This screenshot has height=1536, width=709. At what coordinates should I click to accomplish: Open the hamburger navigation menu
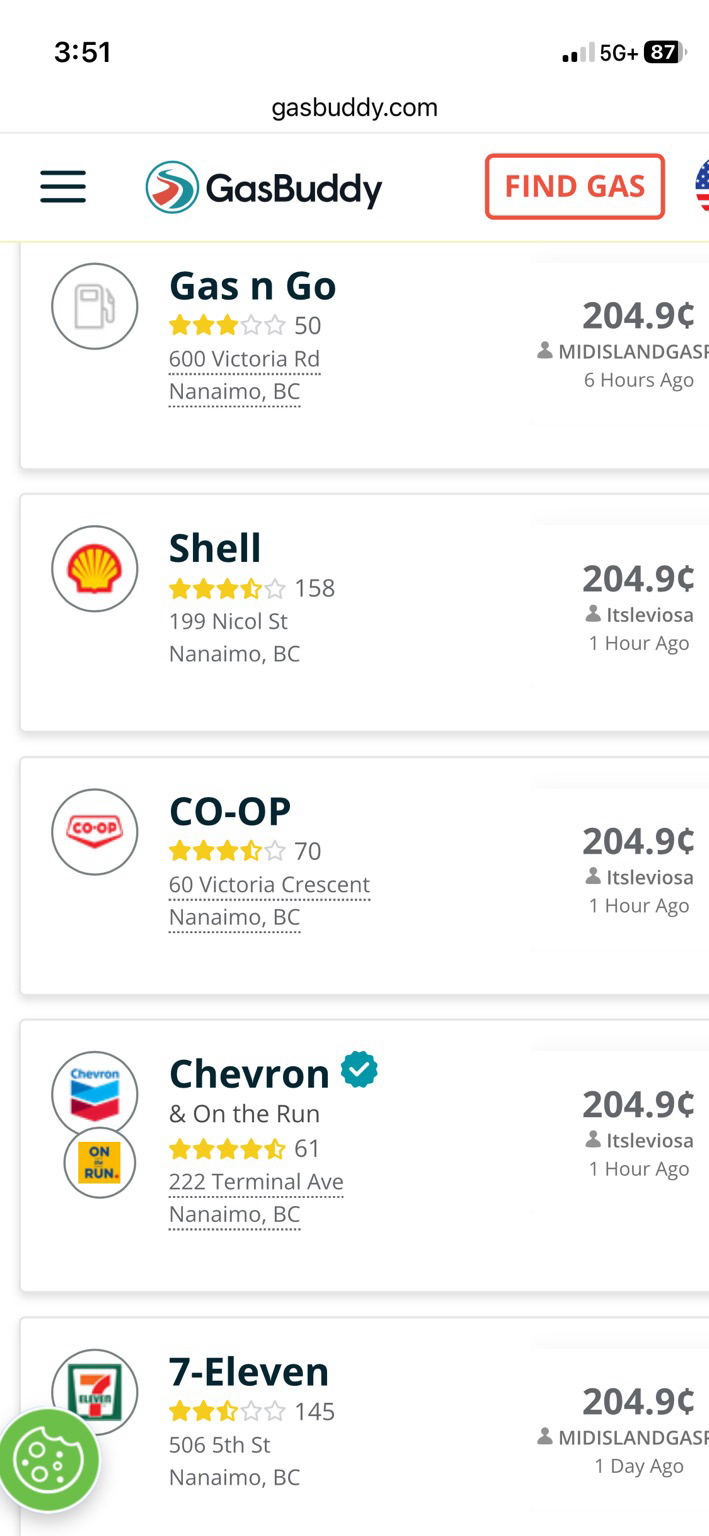tap(63, 187)
